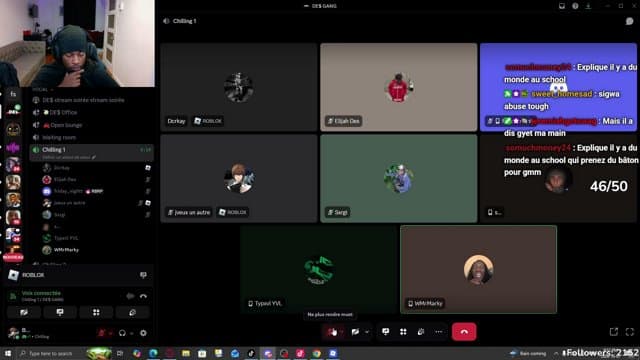Hang up with red disconnect button
This screenshot has height=360, width=640.
[x=464, y=332]
